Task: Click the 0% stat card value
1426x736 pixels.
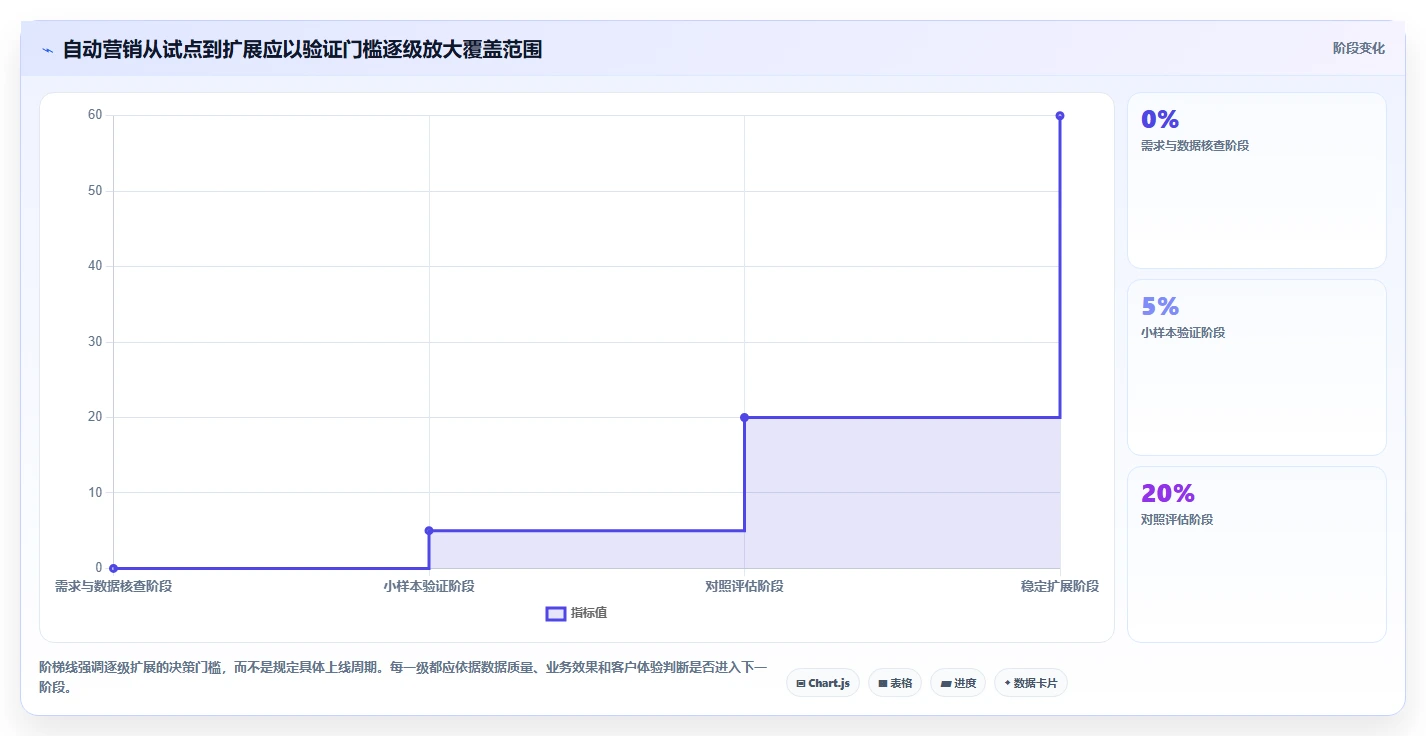Action: coord(1160,119)
